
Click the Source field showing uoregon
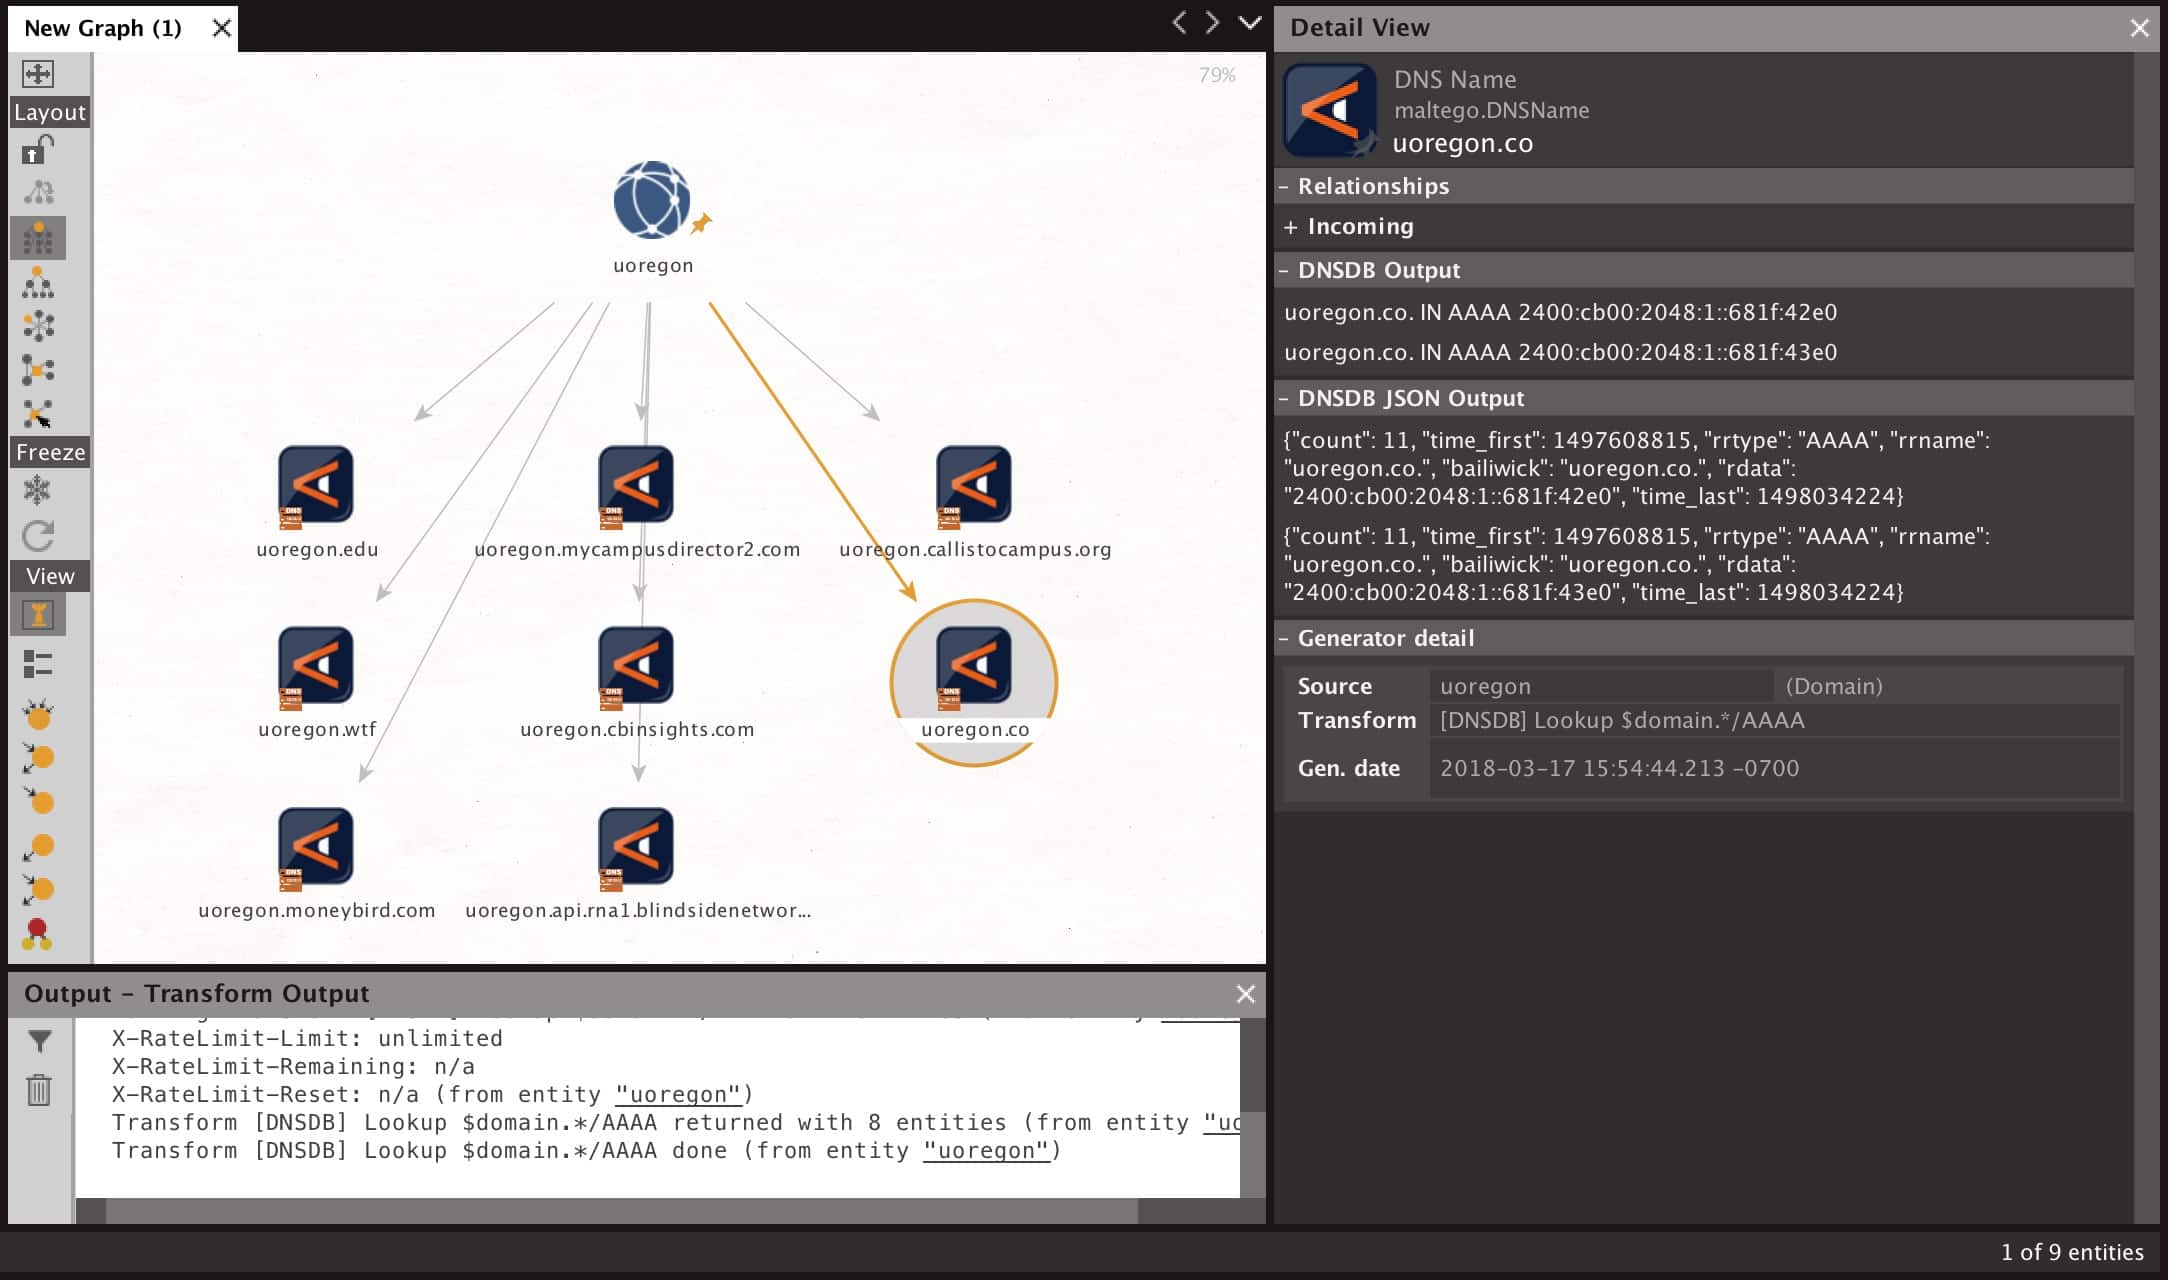[1602, 687]
